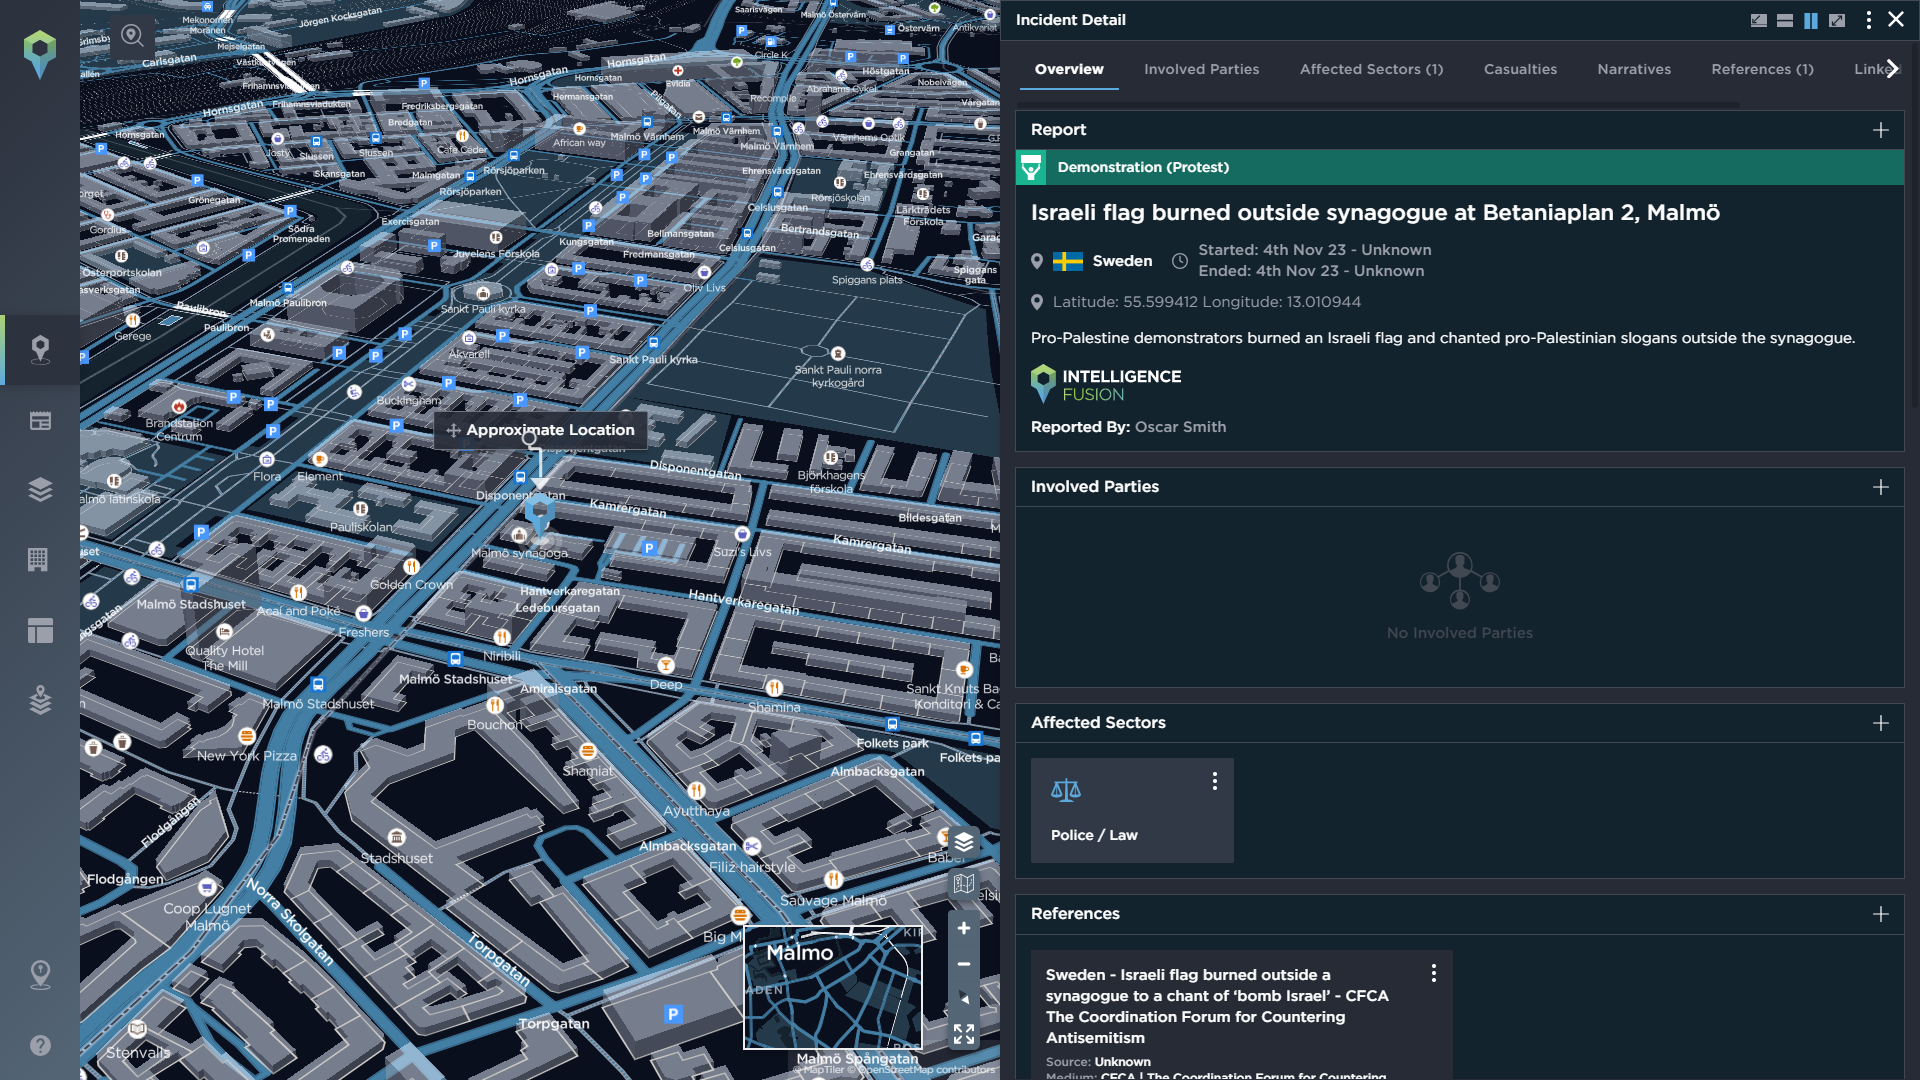Open the layers sidebar icon

click(40, 489)
